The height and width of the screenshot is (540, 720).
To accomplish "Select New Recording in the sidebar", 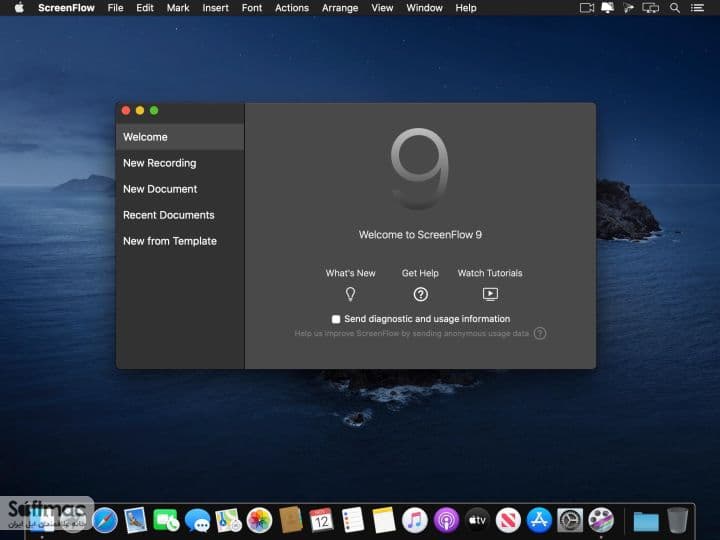I will (x=180, y=163).
